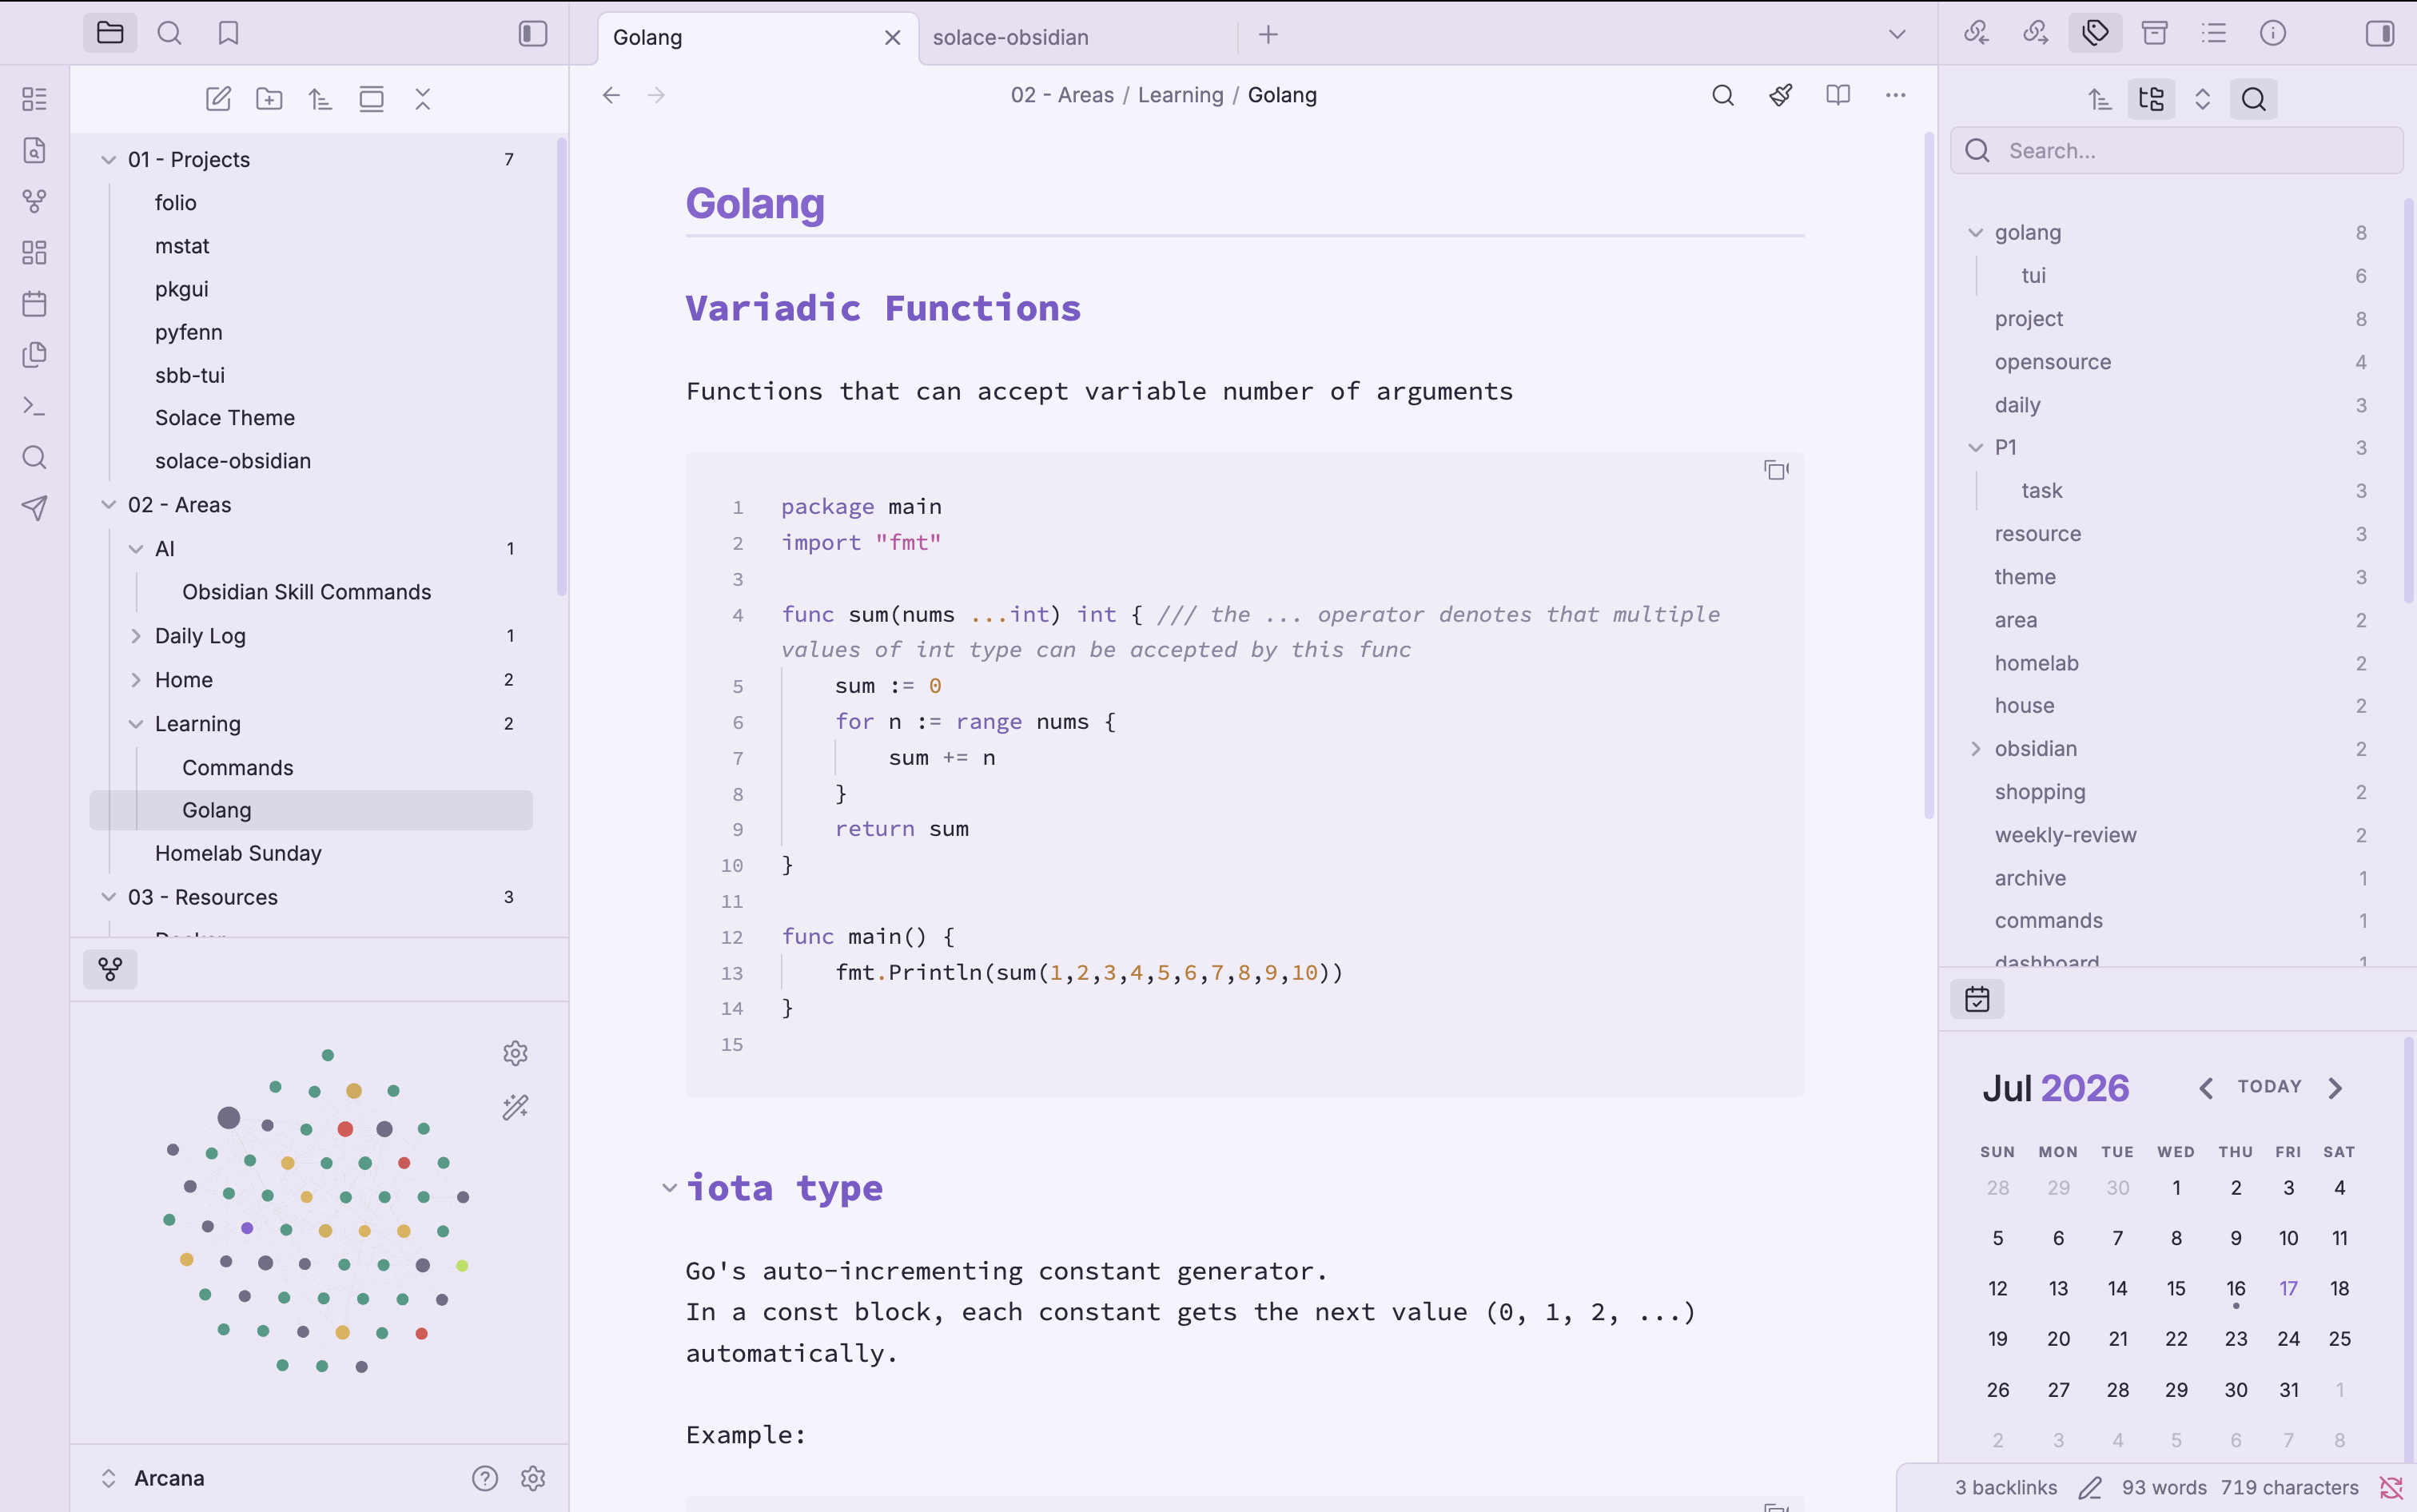Collapse the 01 - Projects folder
The image size is (2417, 1512).
tap(109, 160)
